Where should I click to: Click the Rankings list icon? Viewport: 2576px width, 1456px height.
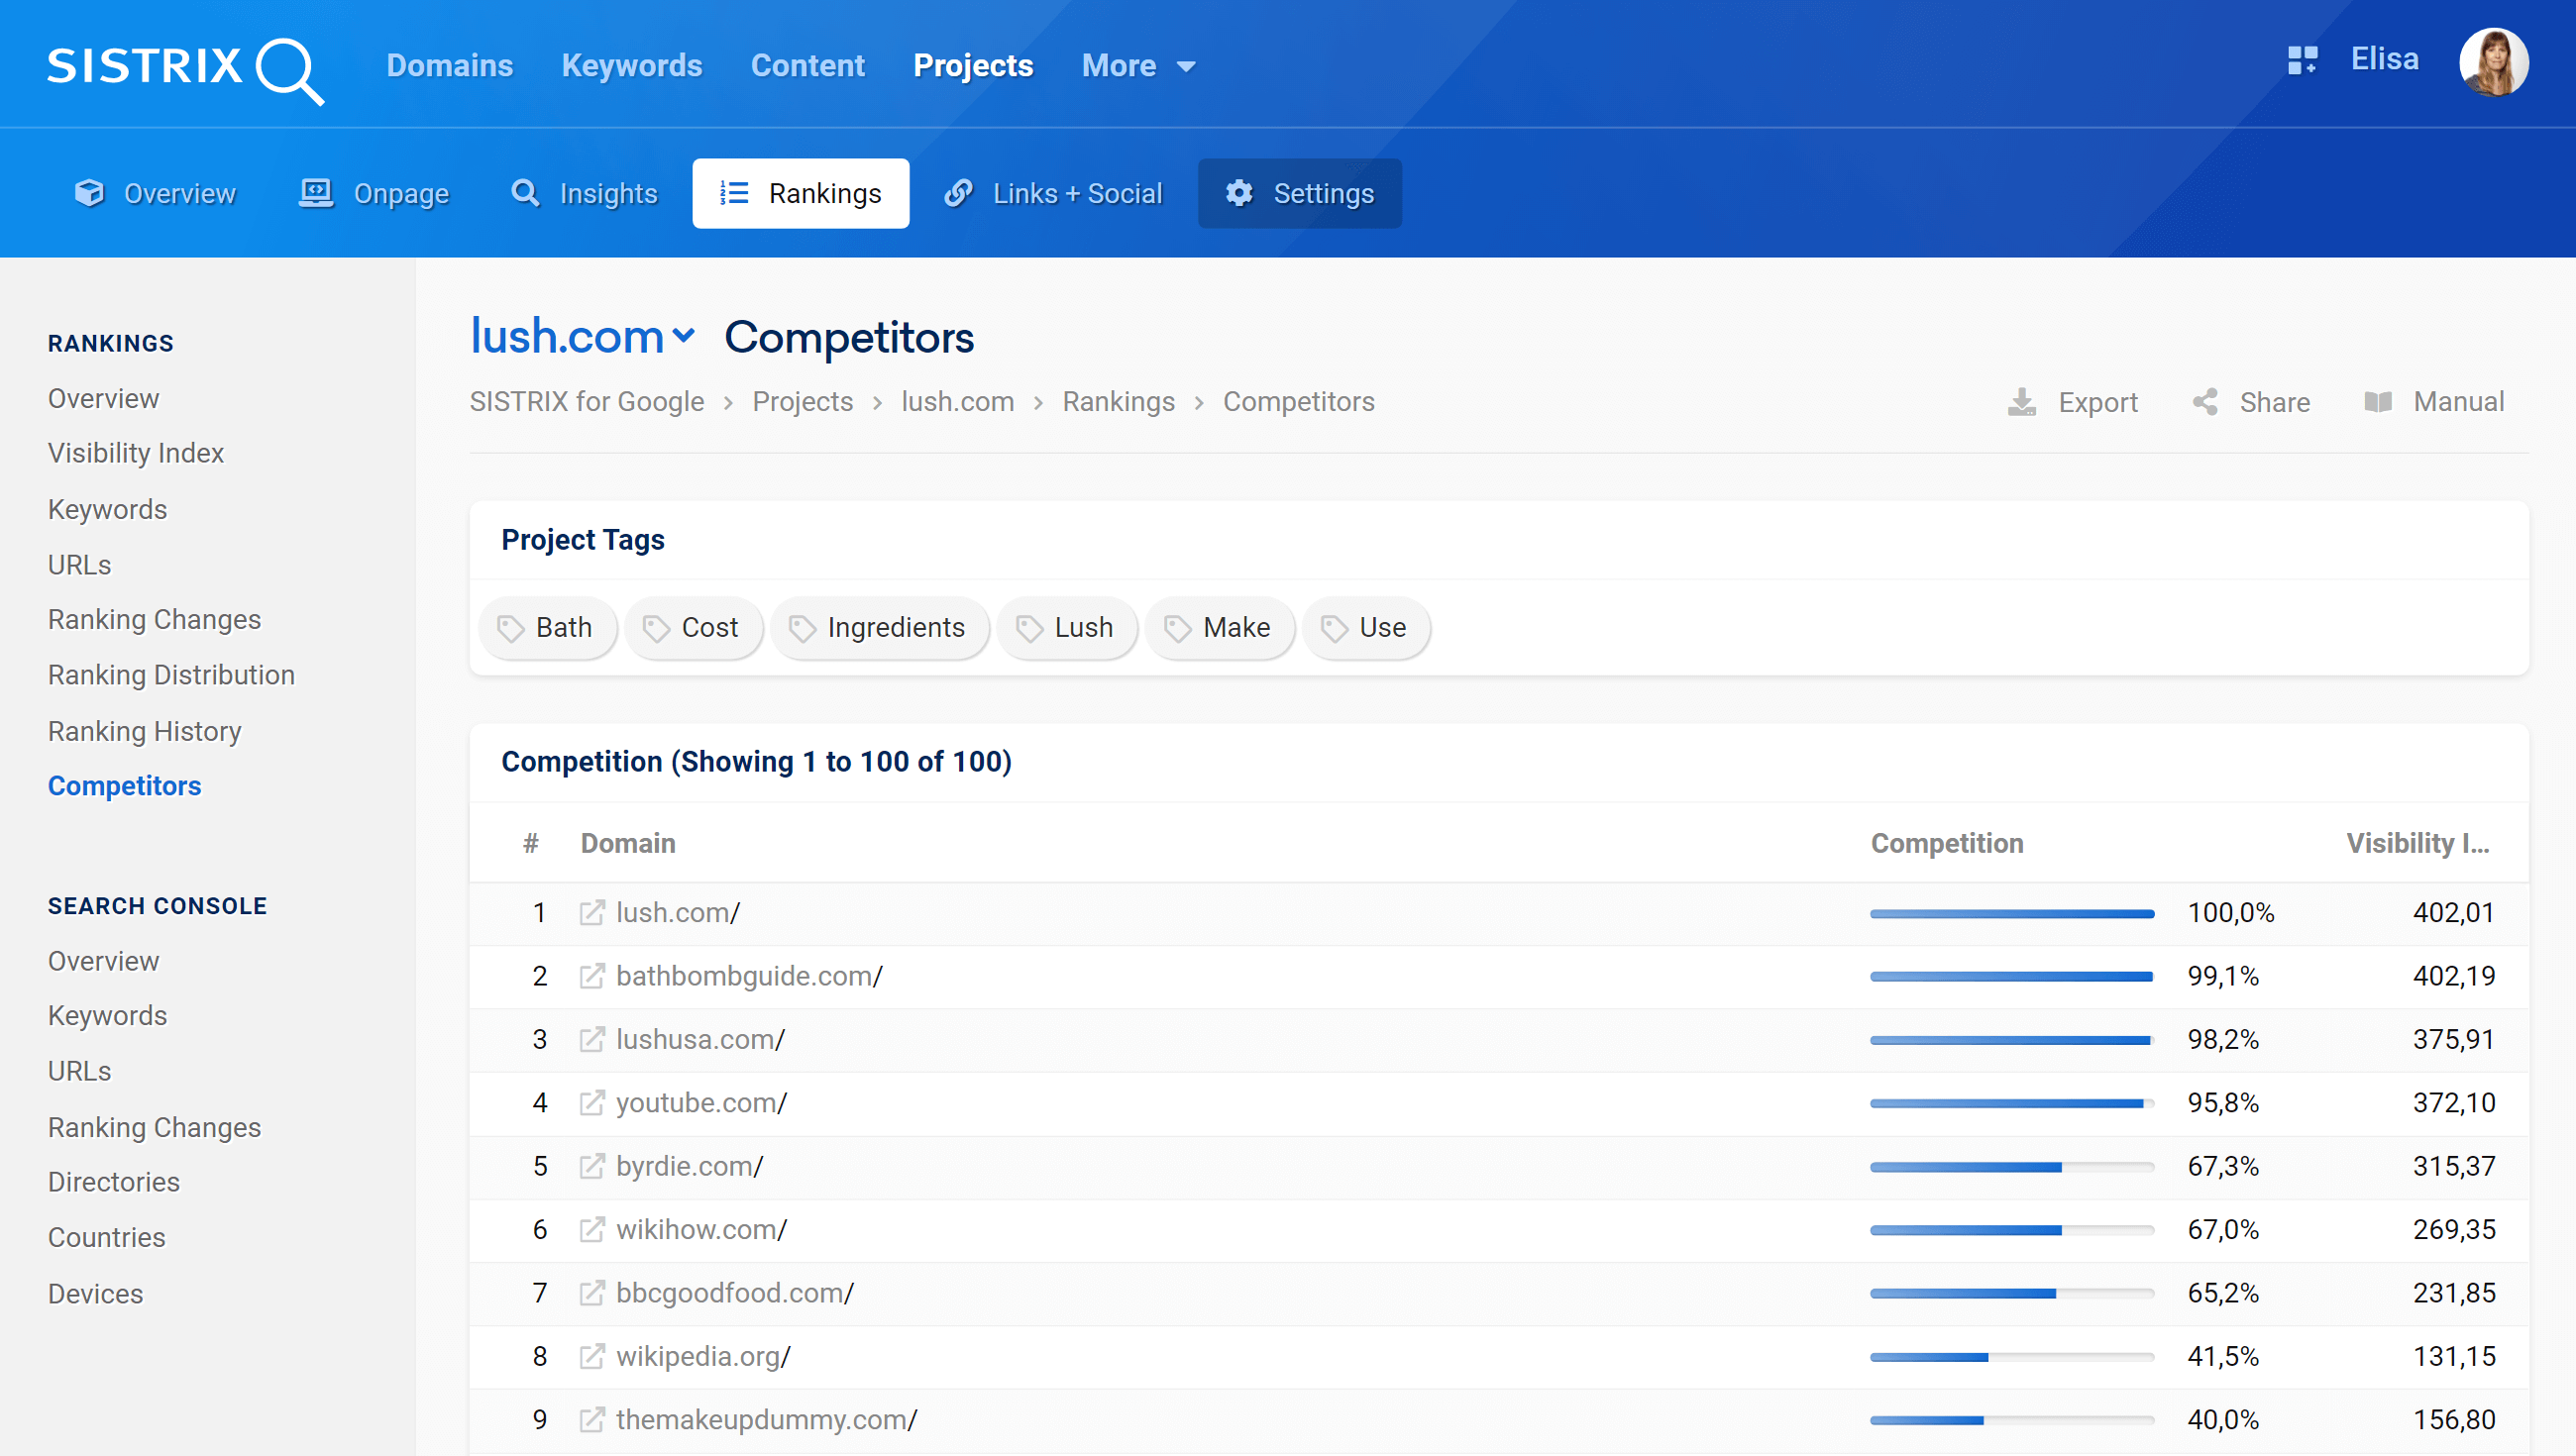click(x=734, y=193)
